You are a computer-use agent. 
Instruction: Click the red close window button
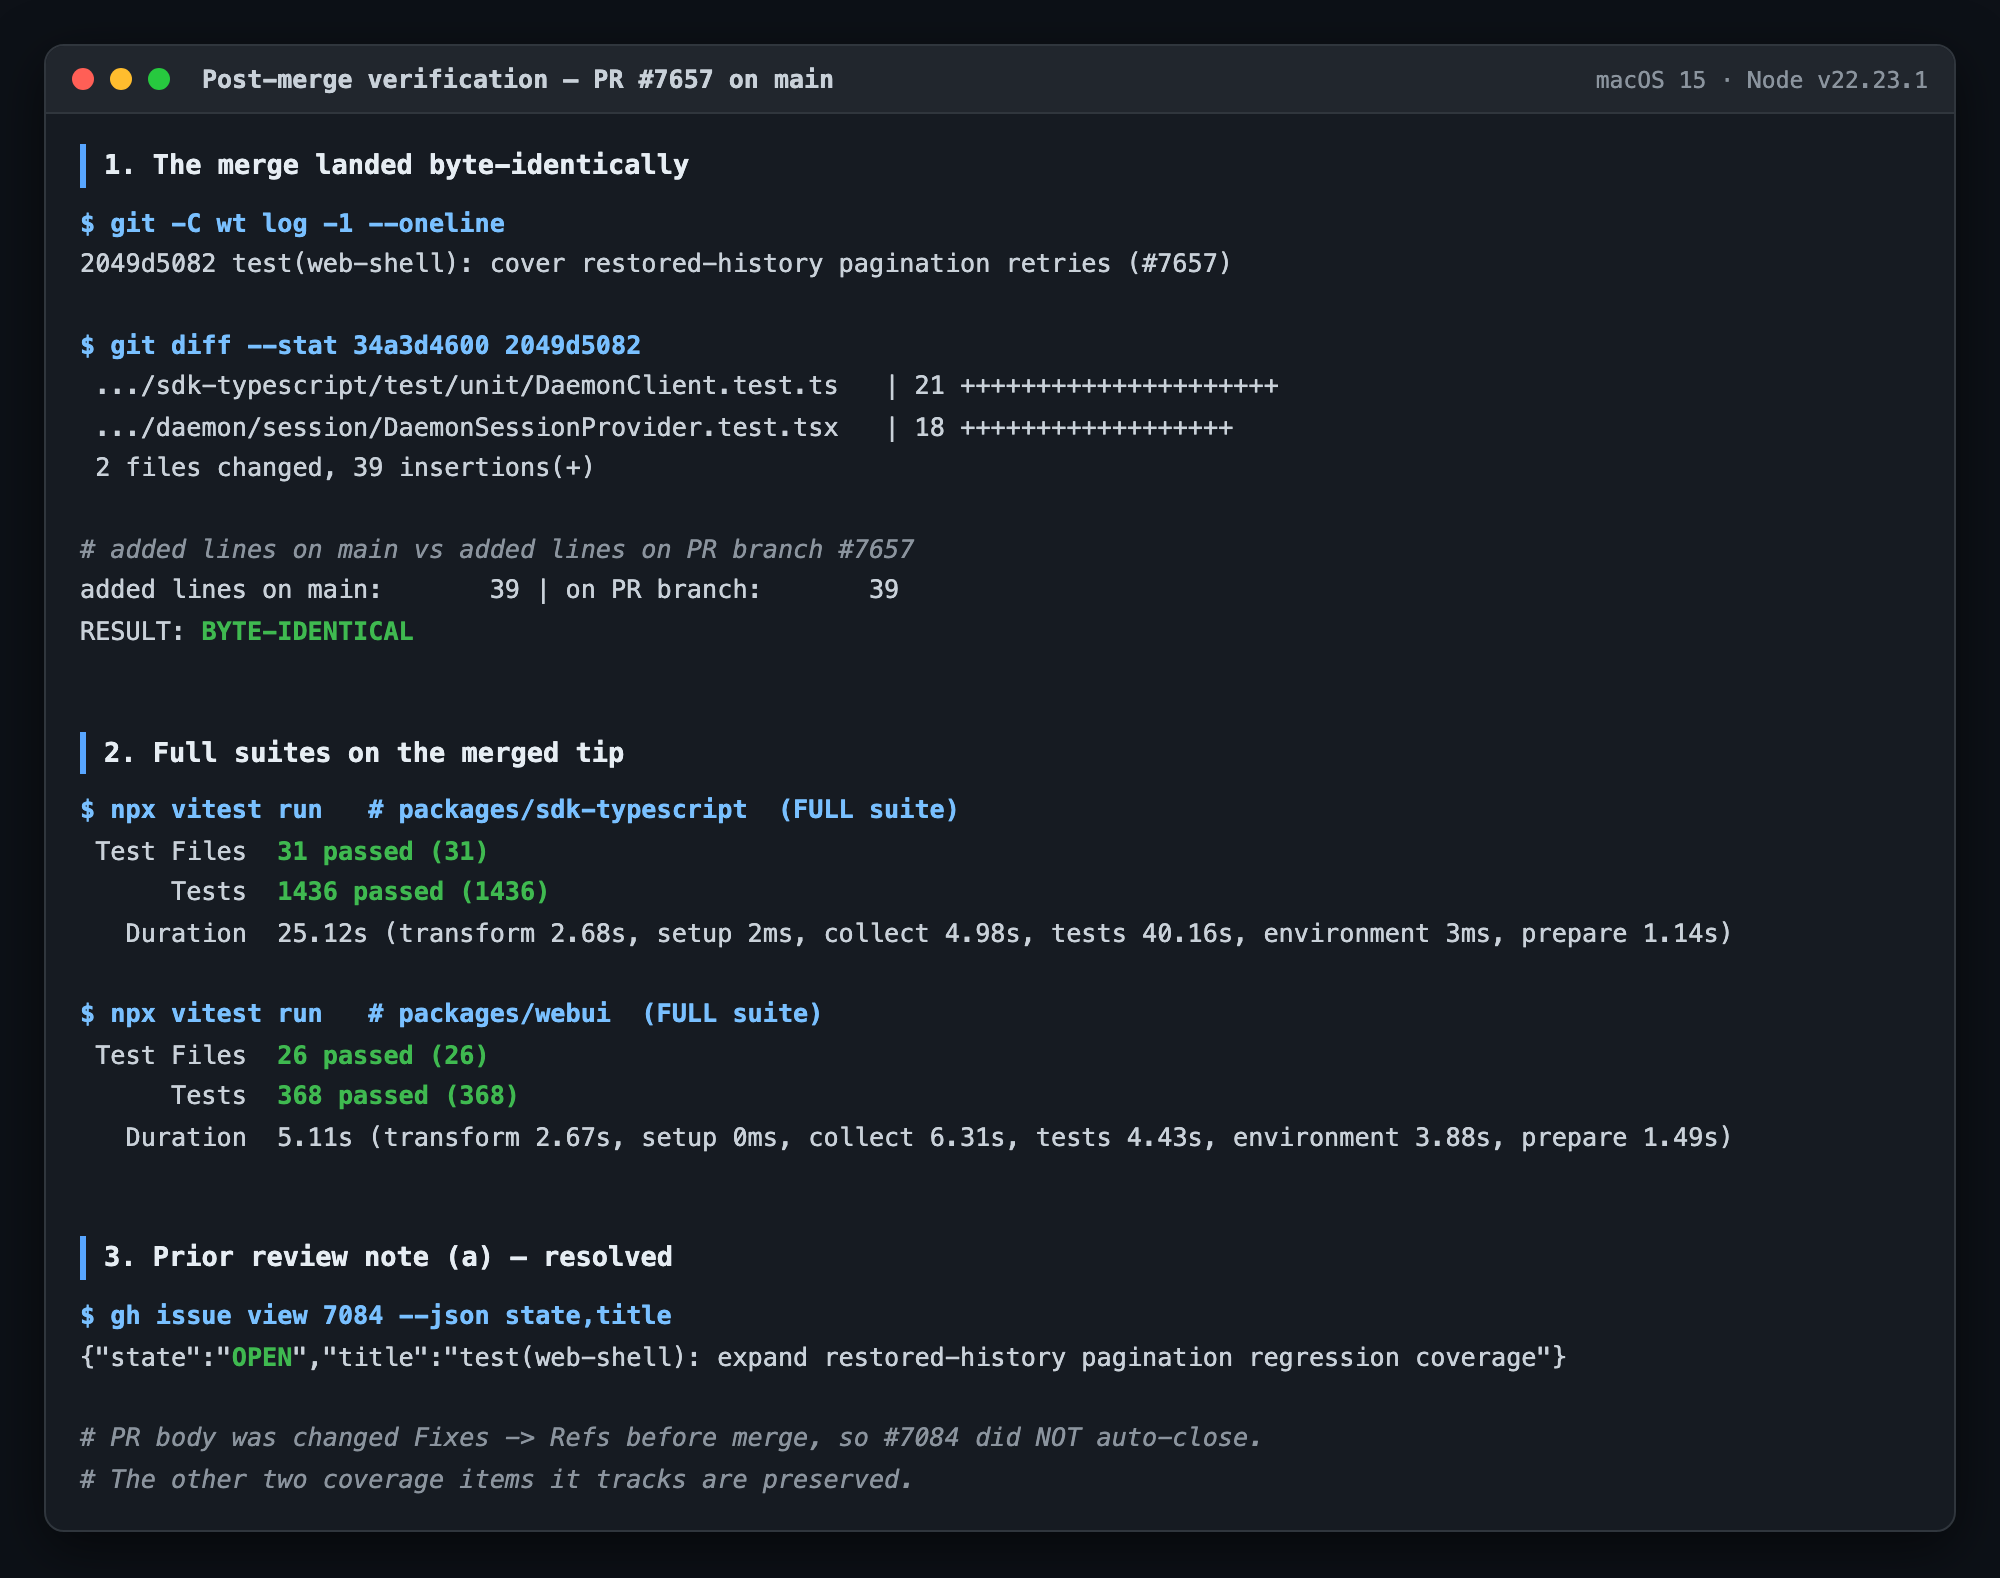tap(83, 79)
